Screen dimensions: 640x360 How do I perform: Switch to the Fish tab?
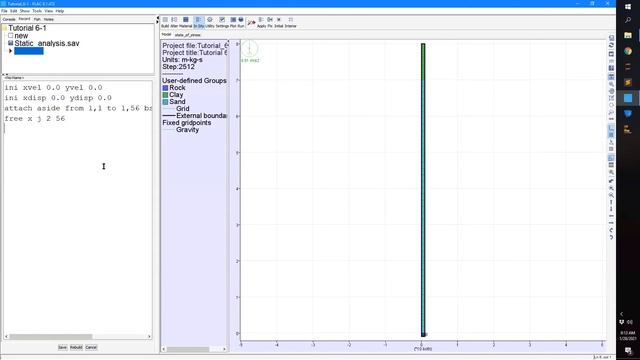point(37,19)
